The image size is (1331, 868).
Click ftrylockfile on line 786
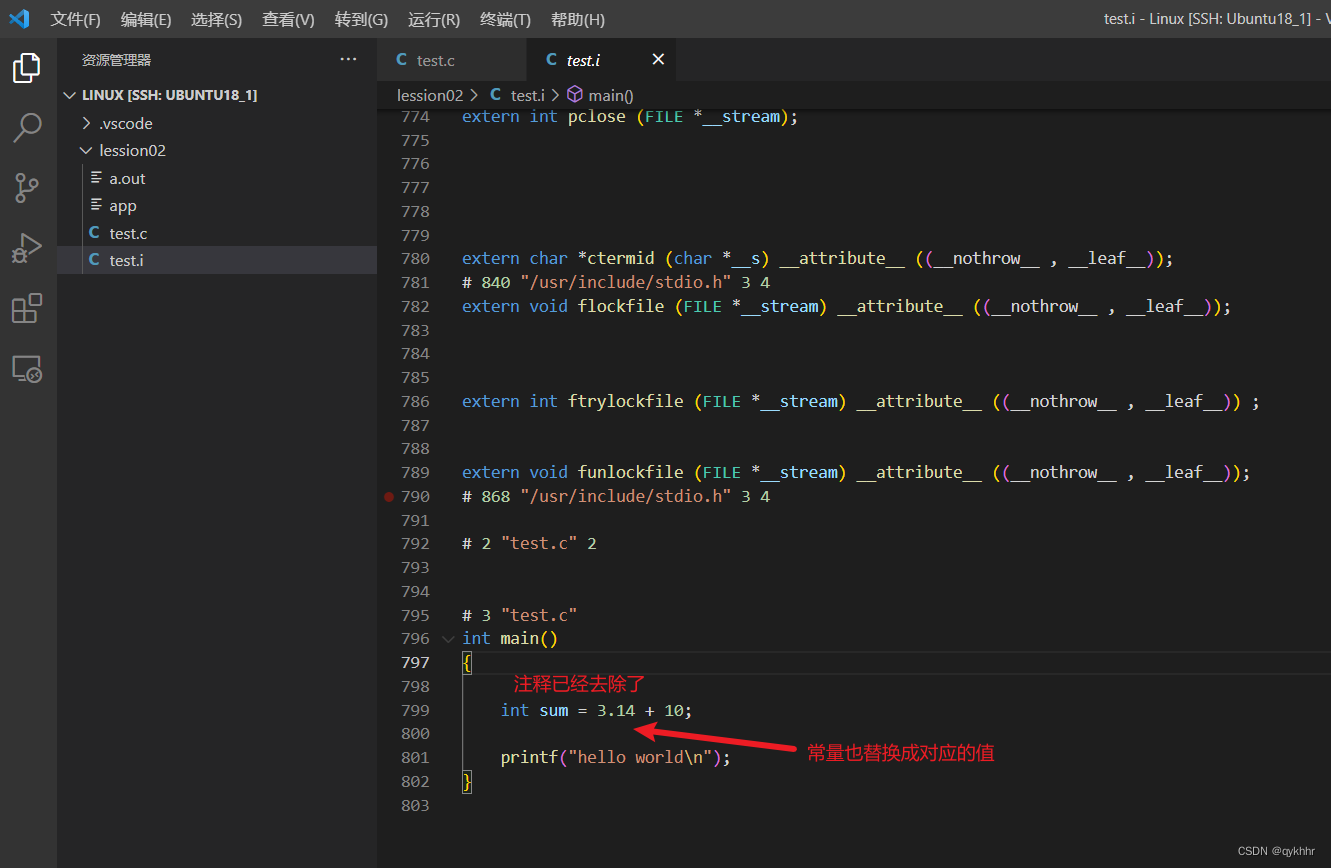click(x=626, y=401)
